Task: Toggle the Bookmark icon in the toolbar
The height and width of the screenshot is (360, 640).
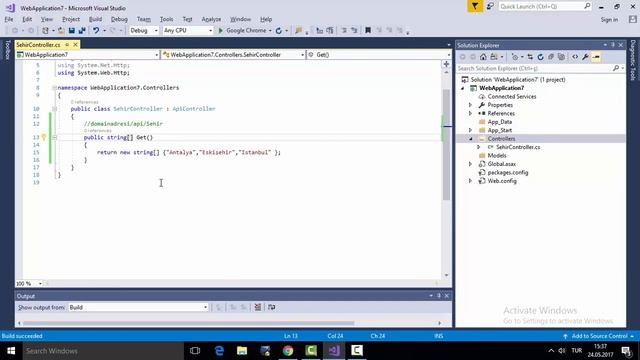Action: pyautogui.click(x=368, y=31)
